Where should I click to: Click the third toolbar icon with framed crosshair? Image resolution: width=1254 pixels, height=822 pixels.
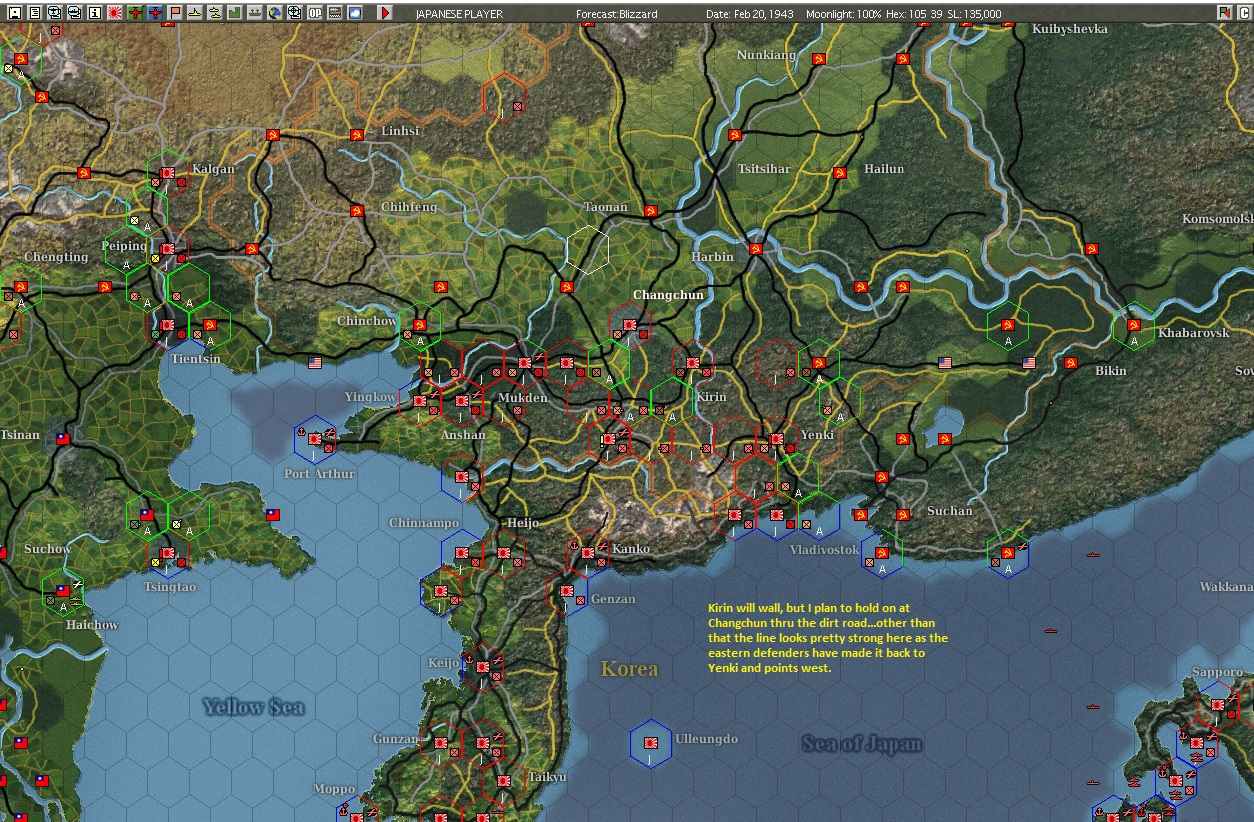tap(54, 13)
